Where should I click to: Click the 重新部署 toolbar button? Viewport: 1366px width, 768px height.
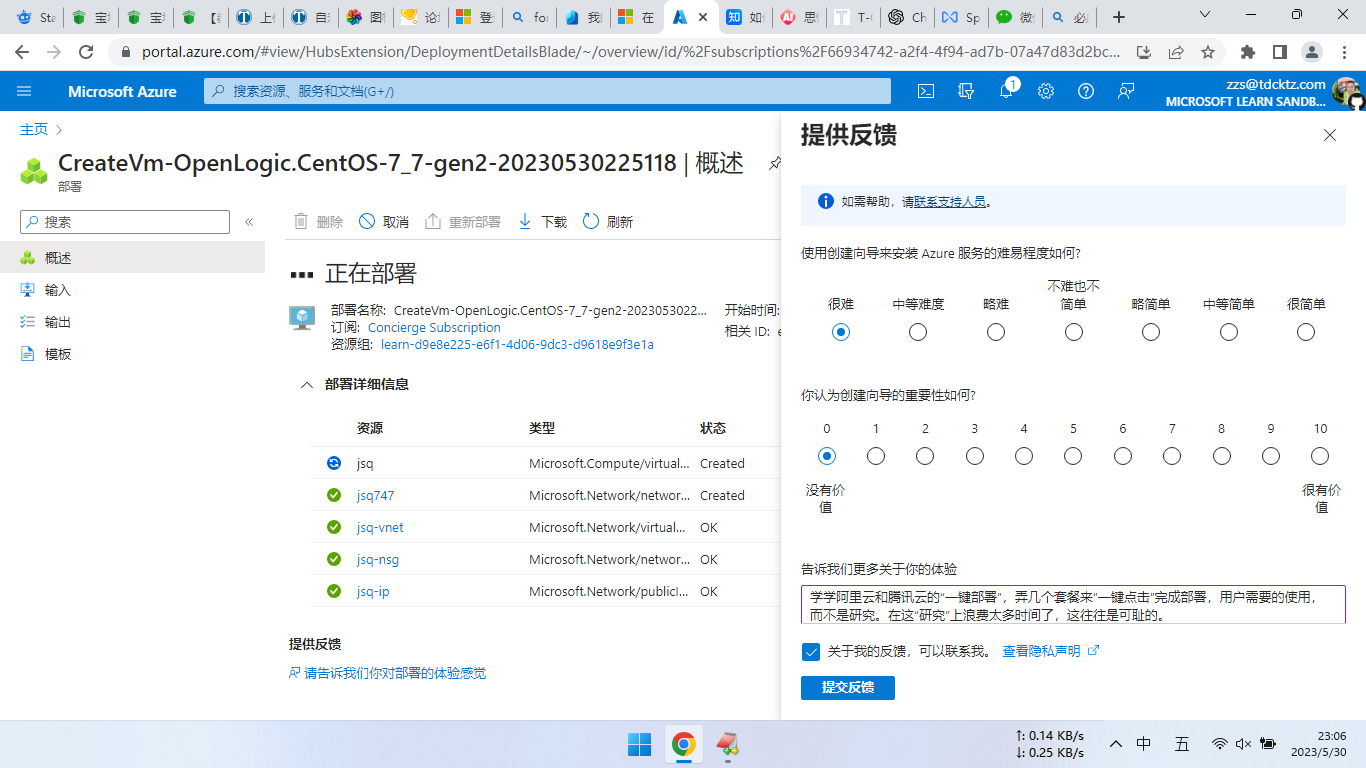click(463, 222)
